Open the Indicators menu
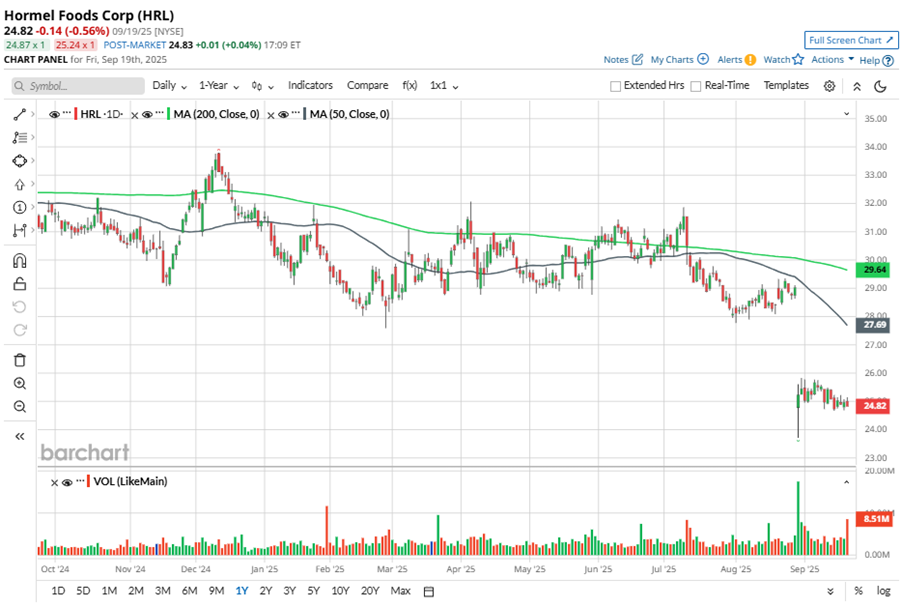Image resolution: width=902 pixels, height=607 pixels. (310, 85)
